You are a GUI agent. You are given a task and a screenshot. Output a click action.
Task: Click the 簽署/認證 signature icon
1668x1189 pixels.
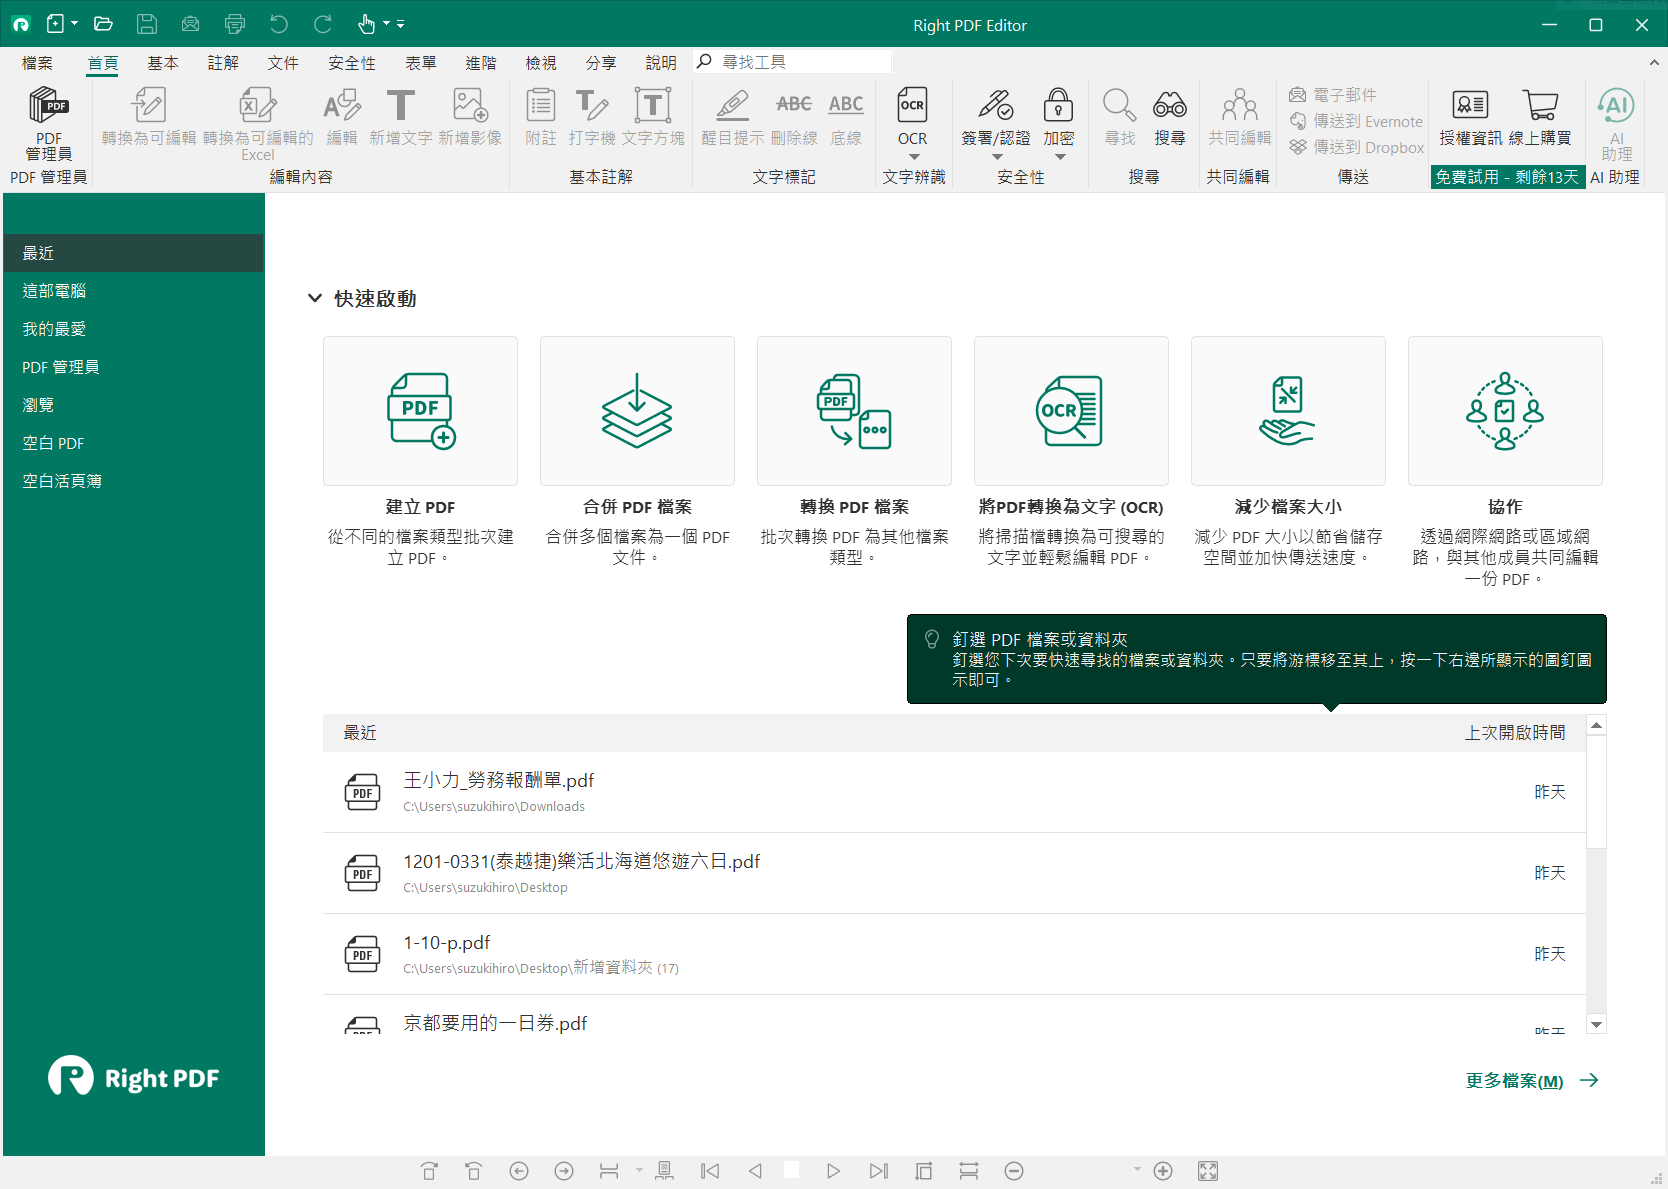pos(995,106)
